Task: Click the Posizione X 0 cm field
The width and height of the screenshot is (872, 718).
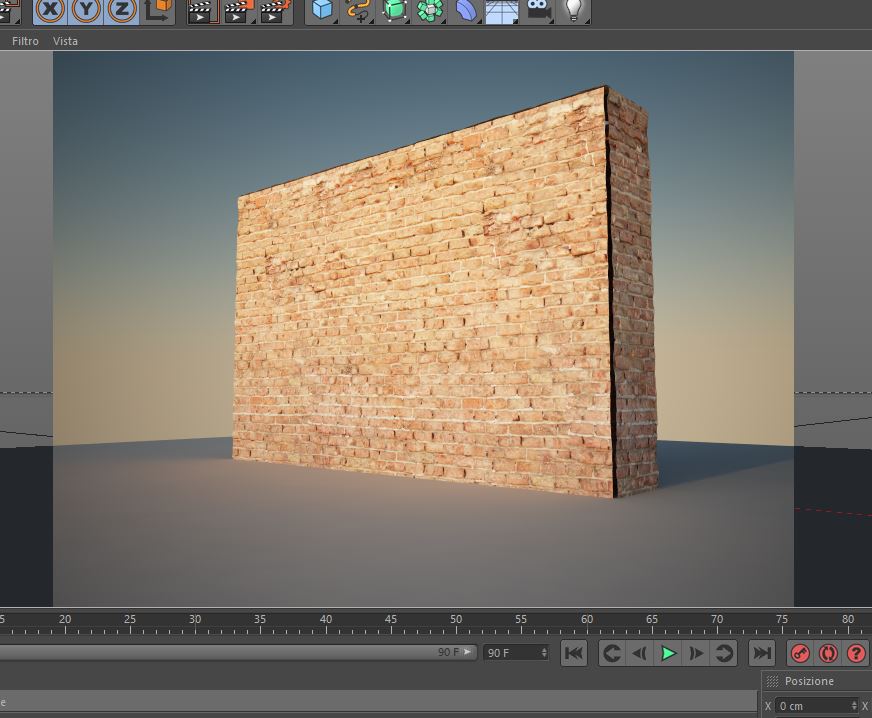Action: pyautogui.click(x=817, y=706)
